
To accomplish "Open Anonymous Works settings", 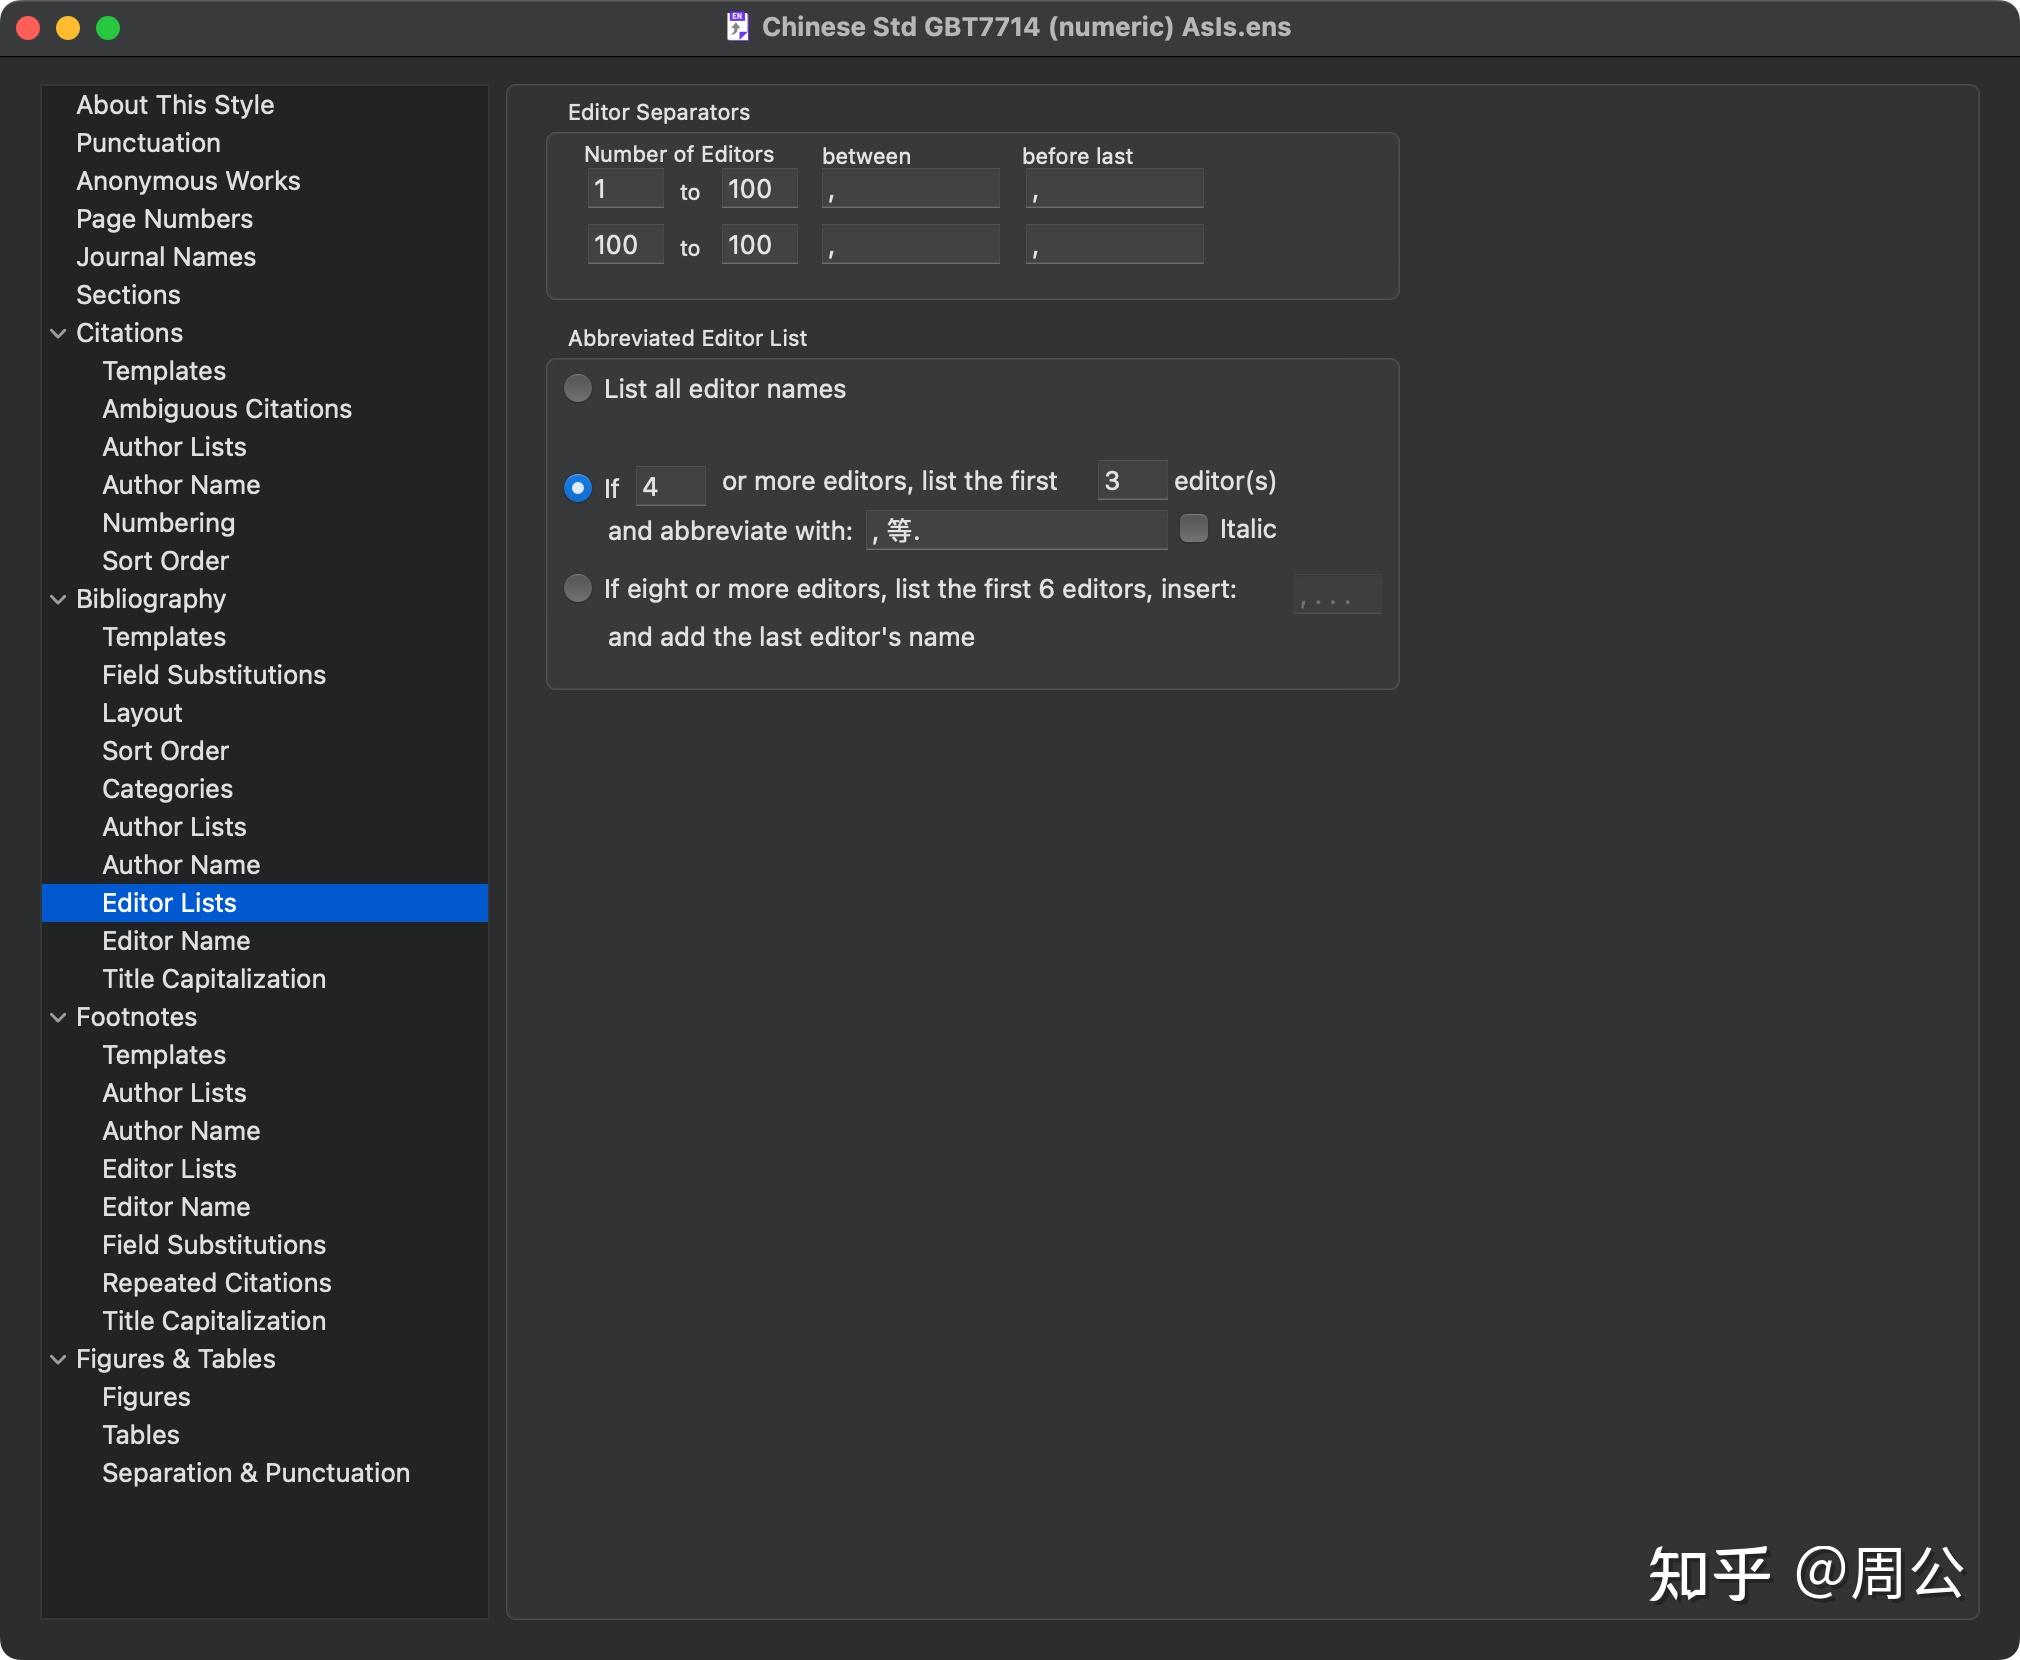I will [188, 181].
